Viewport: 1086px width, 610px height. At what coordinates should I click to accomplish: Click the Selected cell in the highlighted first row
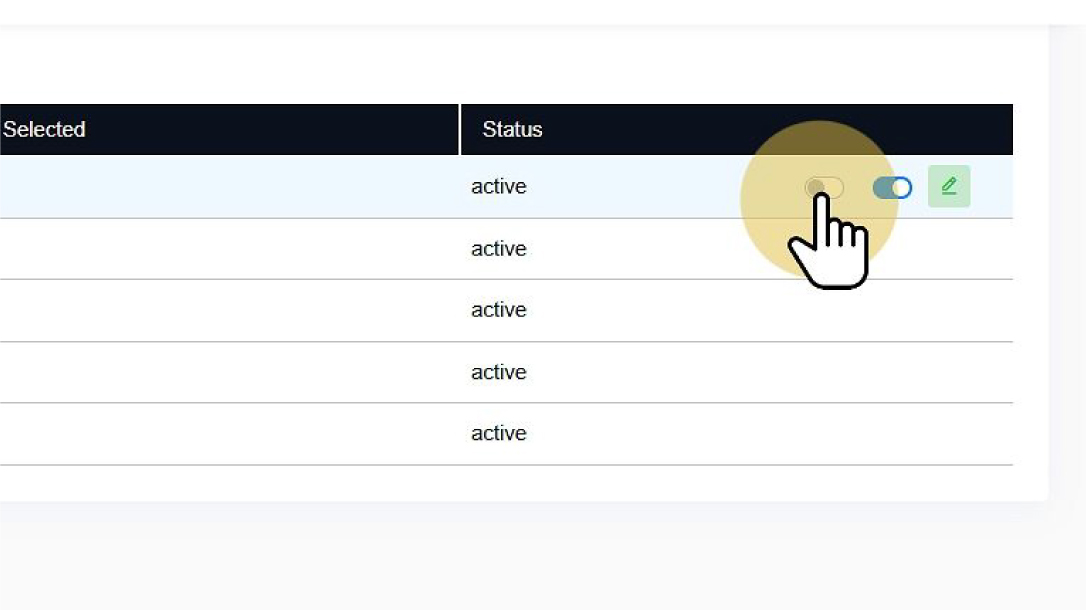[228, 187]
